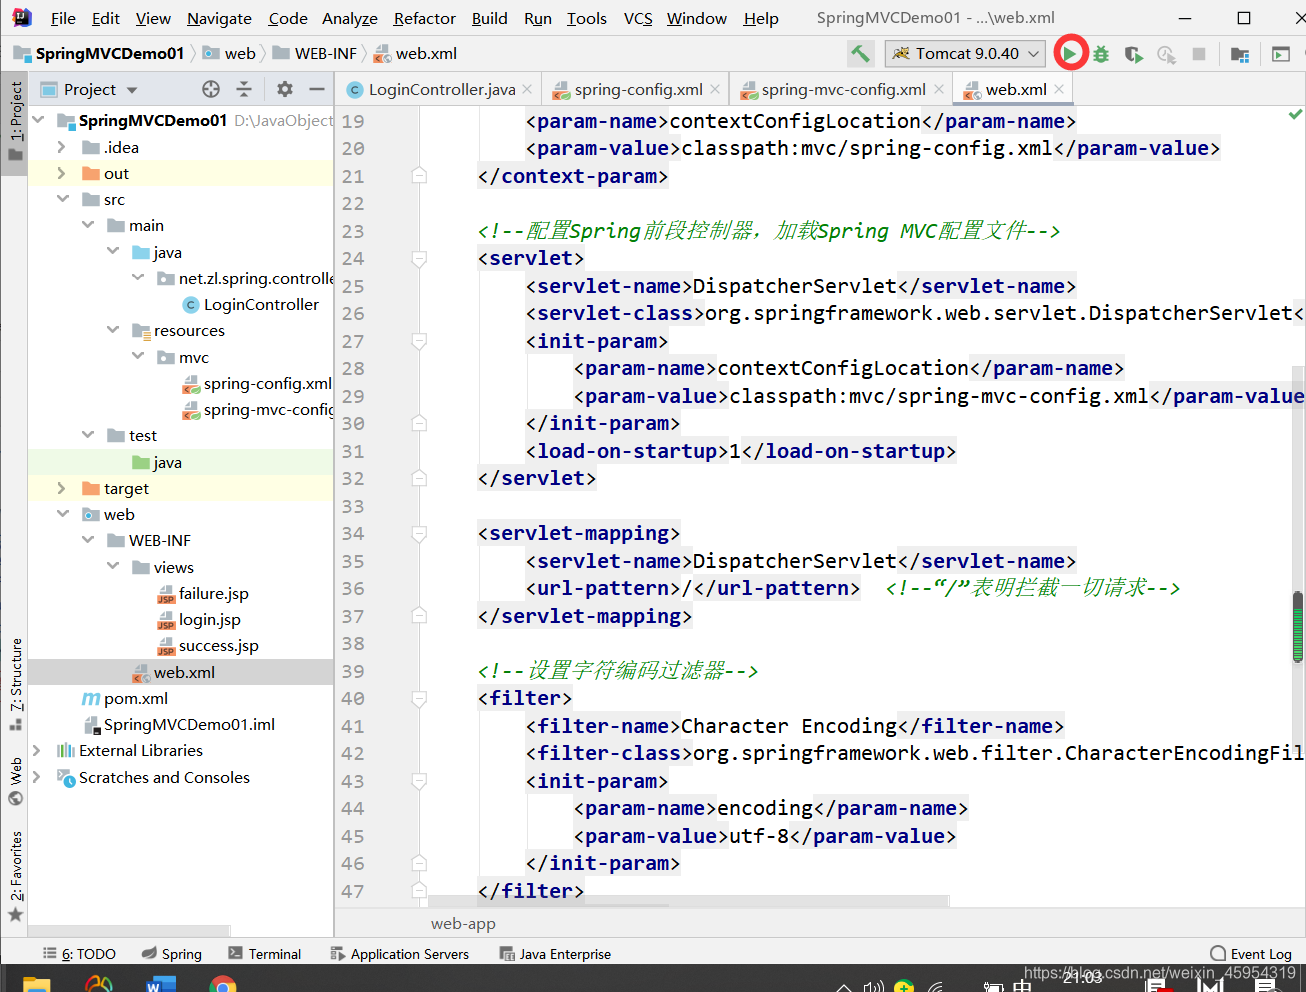Open the Build menu
Image resolution: width=1306 pixels, height=992 pixels.
(489, 18)
